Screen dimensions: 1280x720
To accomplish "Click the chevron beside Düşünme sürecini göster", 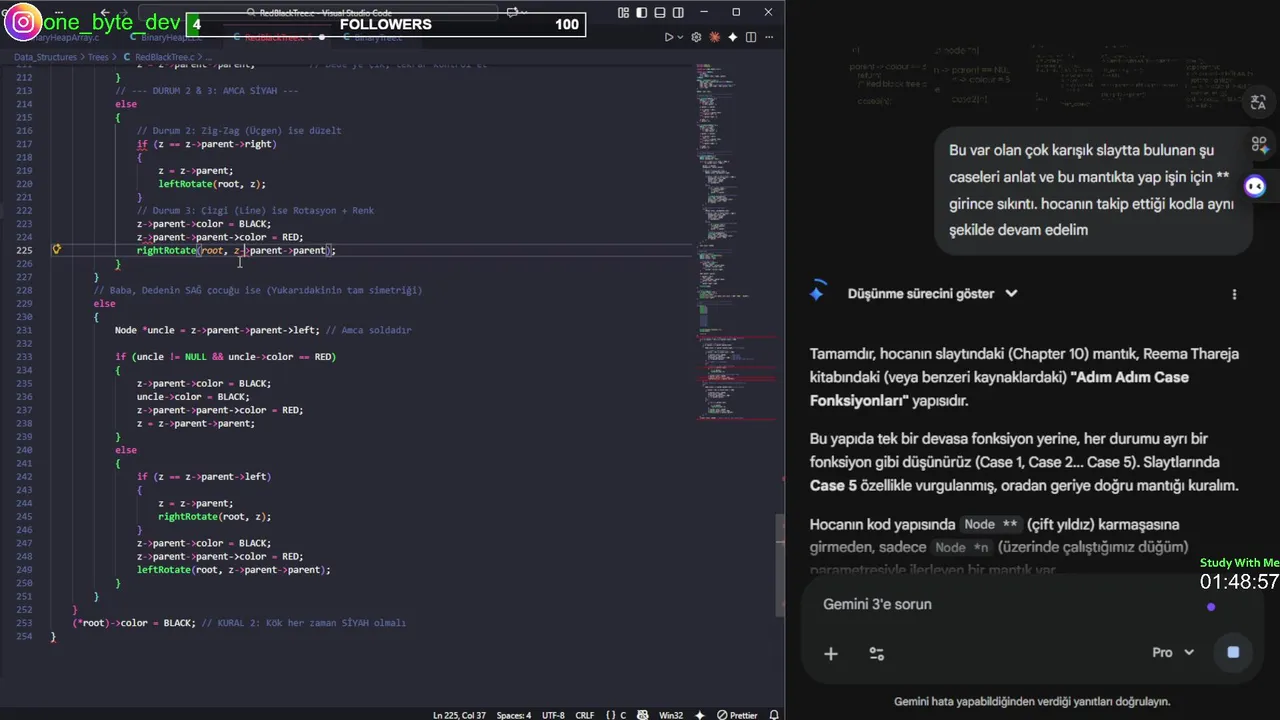I will [1011, 294].
